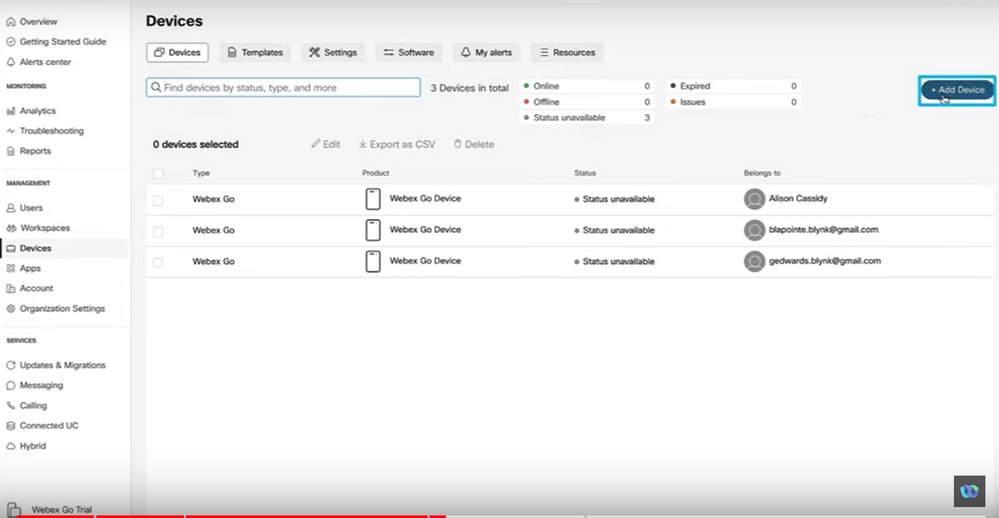Open Troubleshooting in the sidebar
This screenshot has height=518, width=999.
(x=45, y=131)
